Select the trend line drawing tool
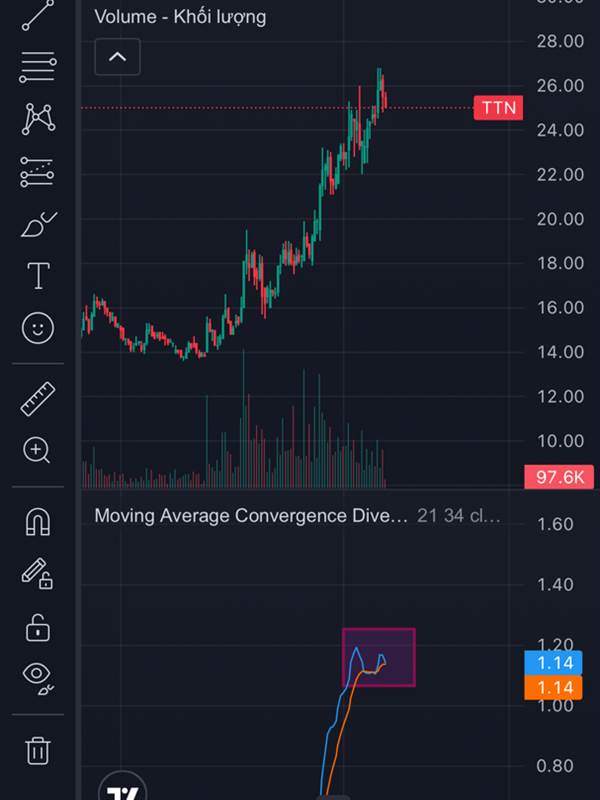This screenshot has height=800, width=600. 38,15
